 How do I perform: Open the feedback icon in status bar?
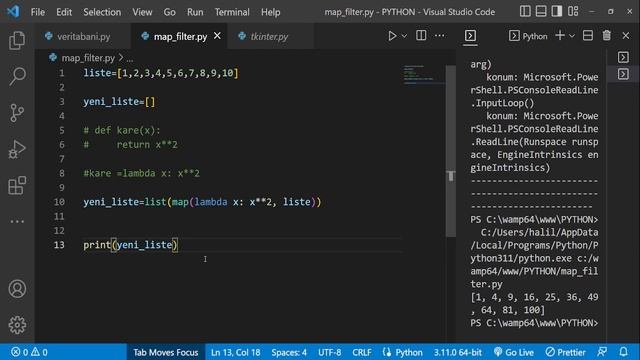(602, 352)
